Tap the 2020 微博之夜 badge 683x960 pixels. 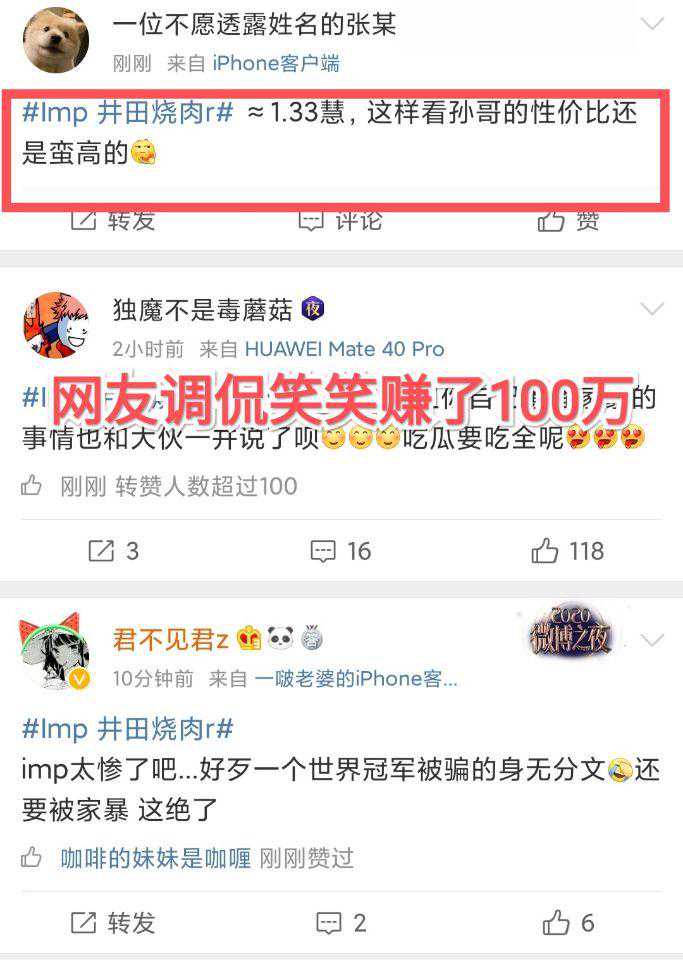point(569,631)
